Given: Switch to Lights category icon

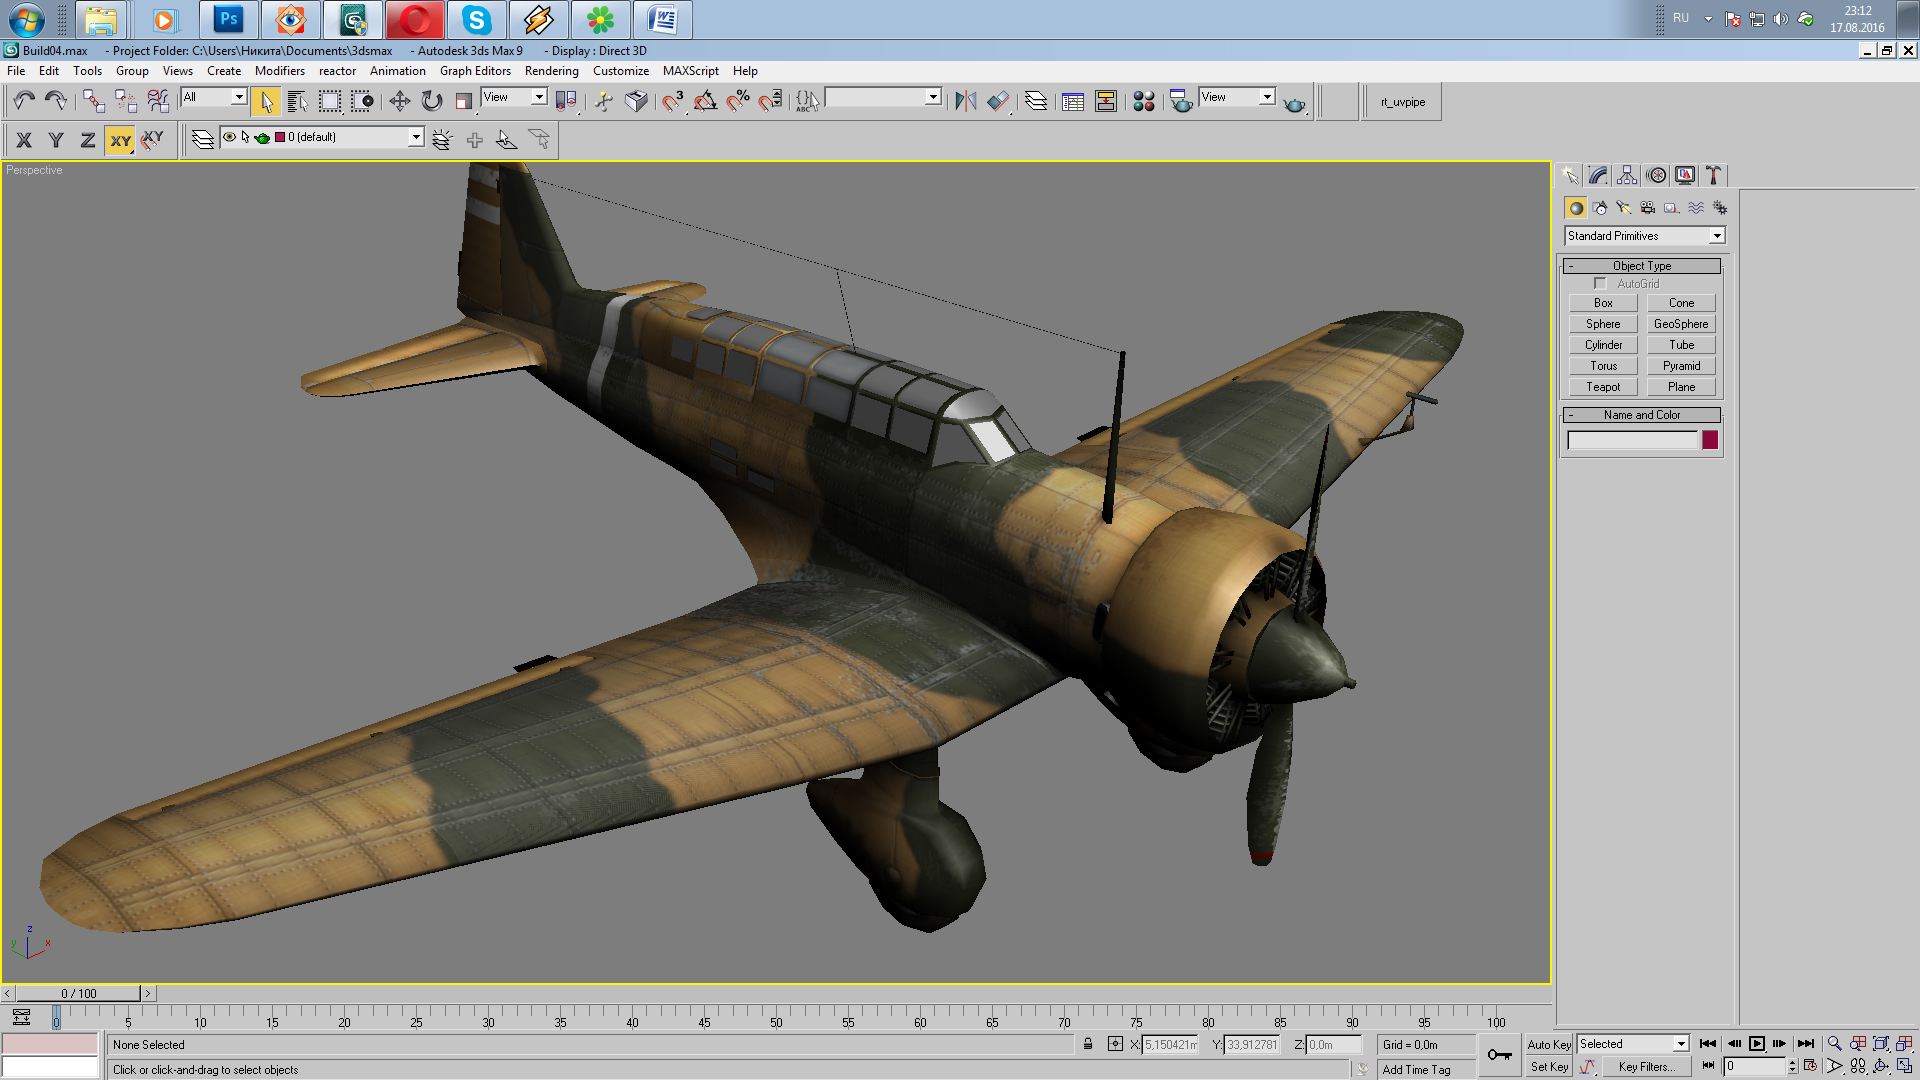Looking at the screenshot, I should click(1623, 208).
